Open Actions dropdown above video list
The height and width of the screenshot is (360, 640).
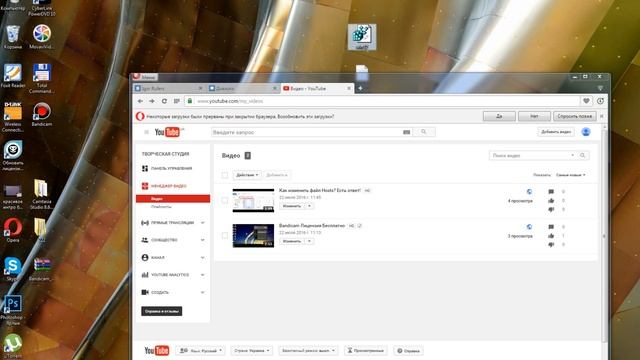click(x=247, y=175)
